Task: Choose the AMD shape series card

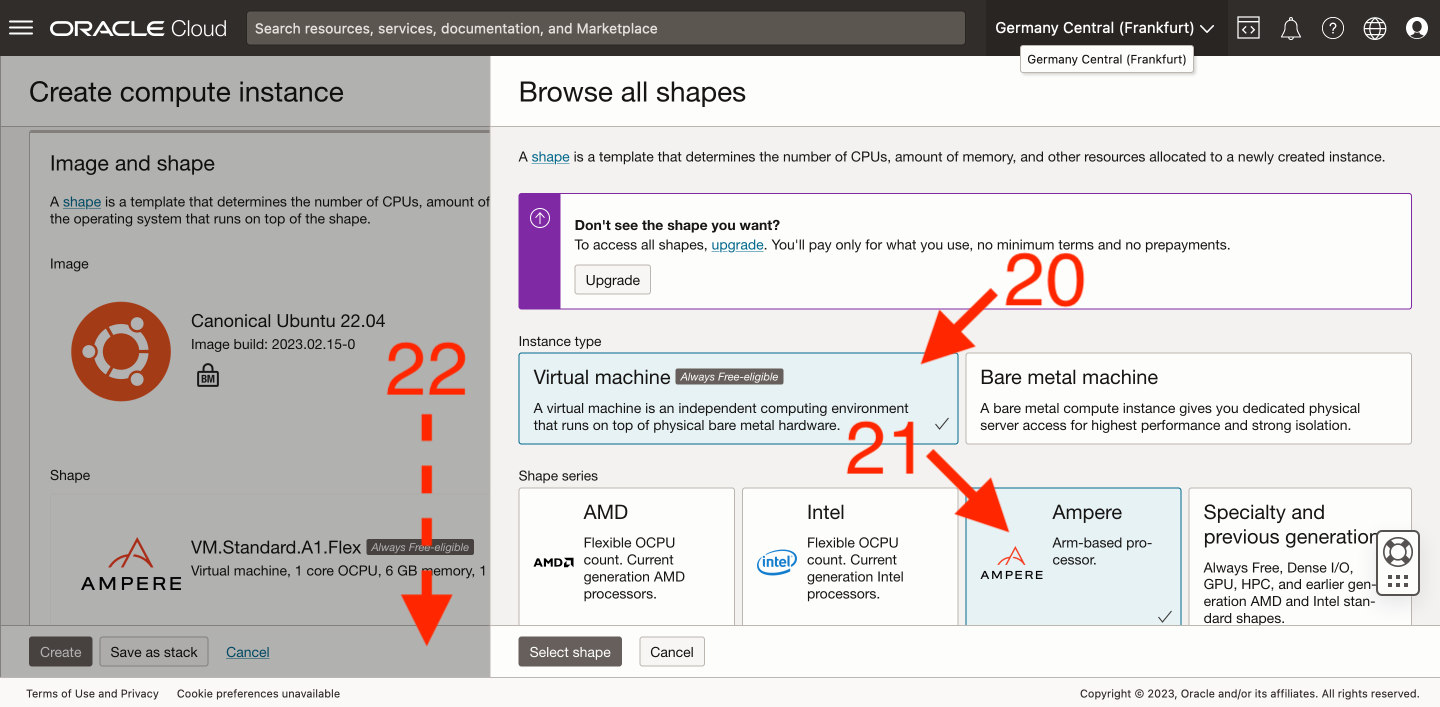Action: [626, 555]
